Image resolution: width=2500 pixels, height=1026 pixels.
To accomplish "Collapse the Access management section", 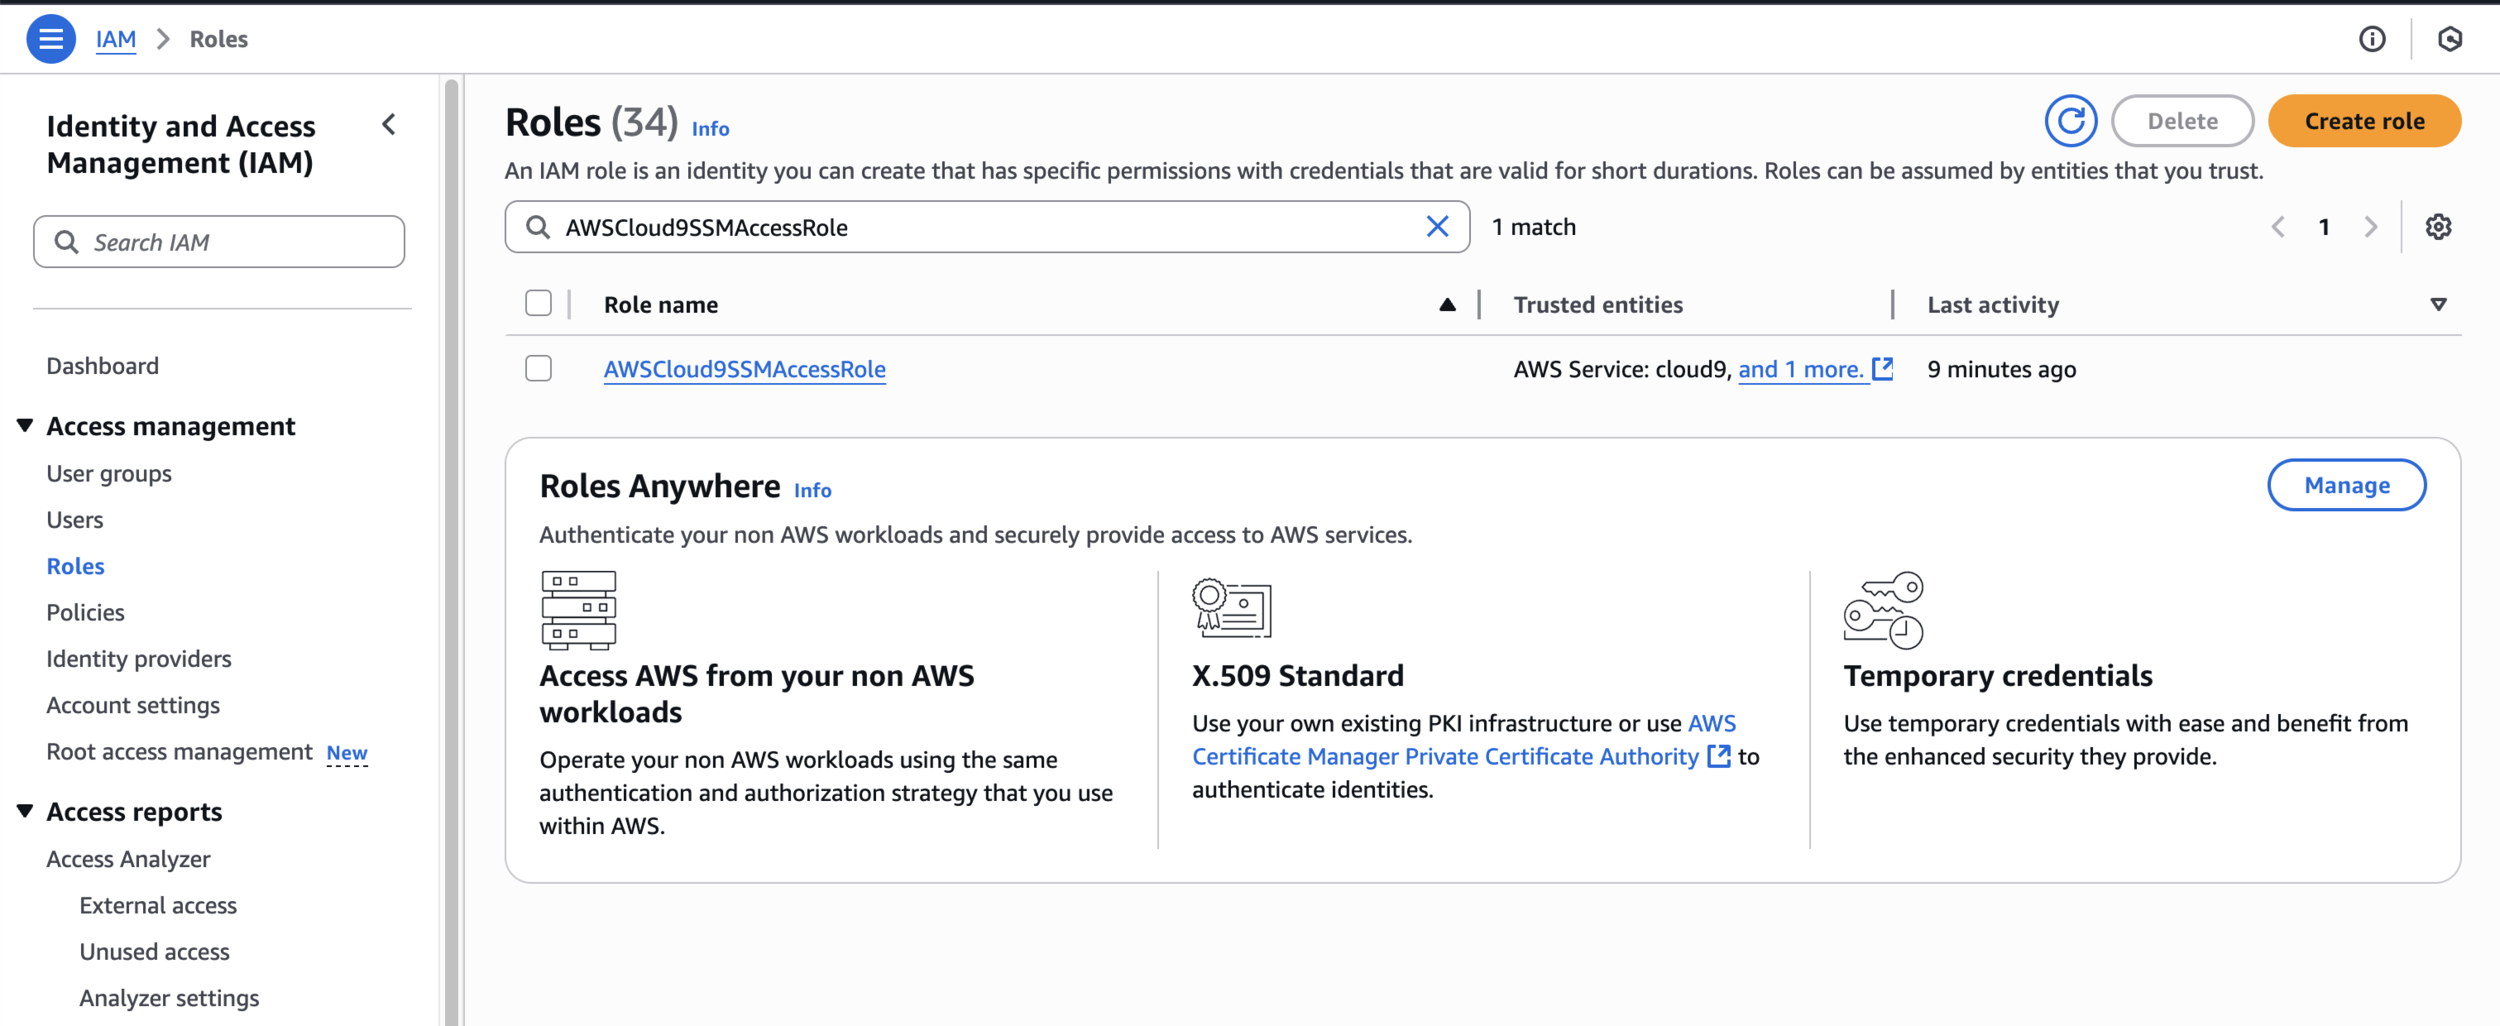I will (x=25, y=426).
